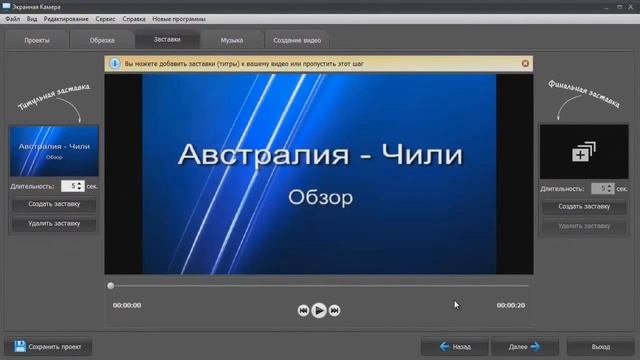Viewport: 640px width, 360px height.
Task: Click the Сохранить проект button
Action: [48, 347]
